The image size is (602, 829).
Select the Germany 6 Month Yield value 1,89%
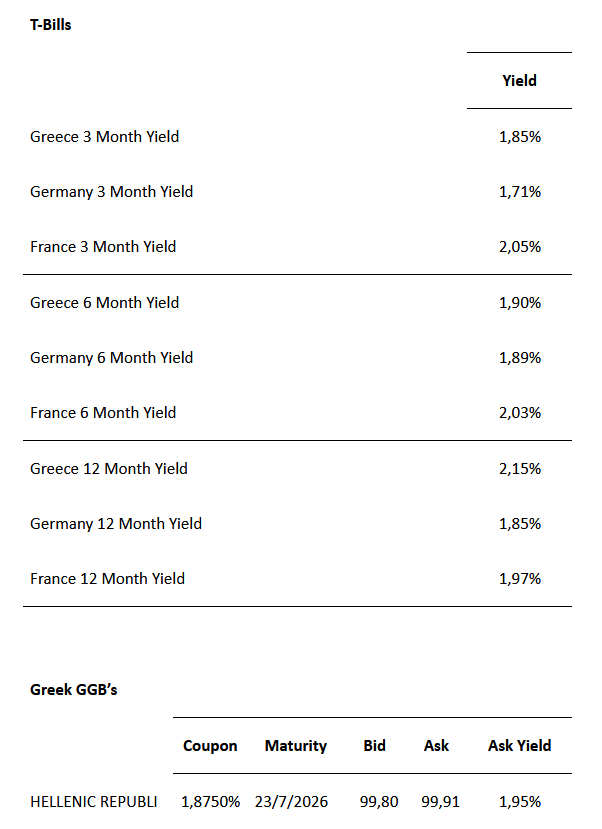519,358
